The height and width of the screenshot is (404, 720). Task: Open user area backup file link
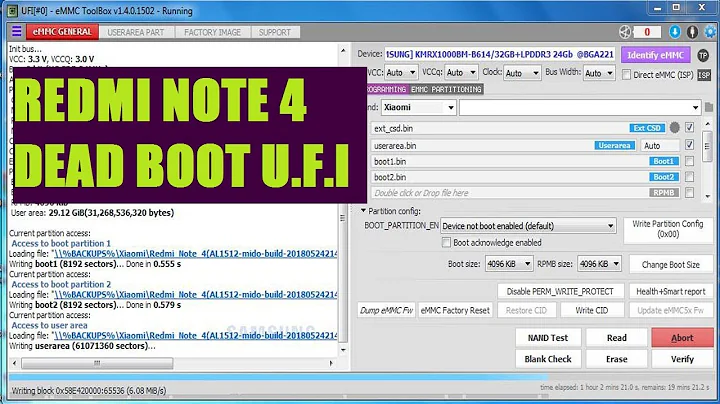tap(195, 335)
